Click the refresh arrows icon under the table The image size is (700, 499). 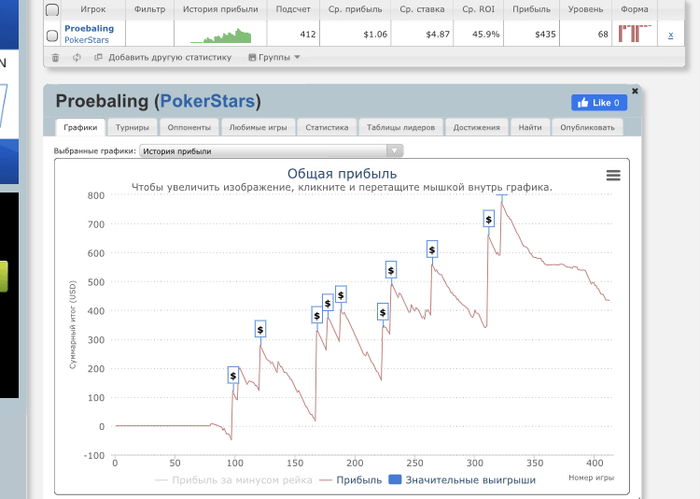[x=77, y=57]
